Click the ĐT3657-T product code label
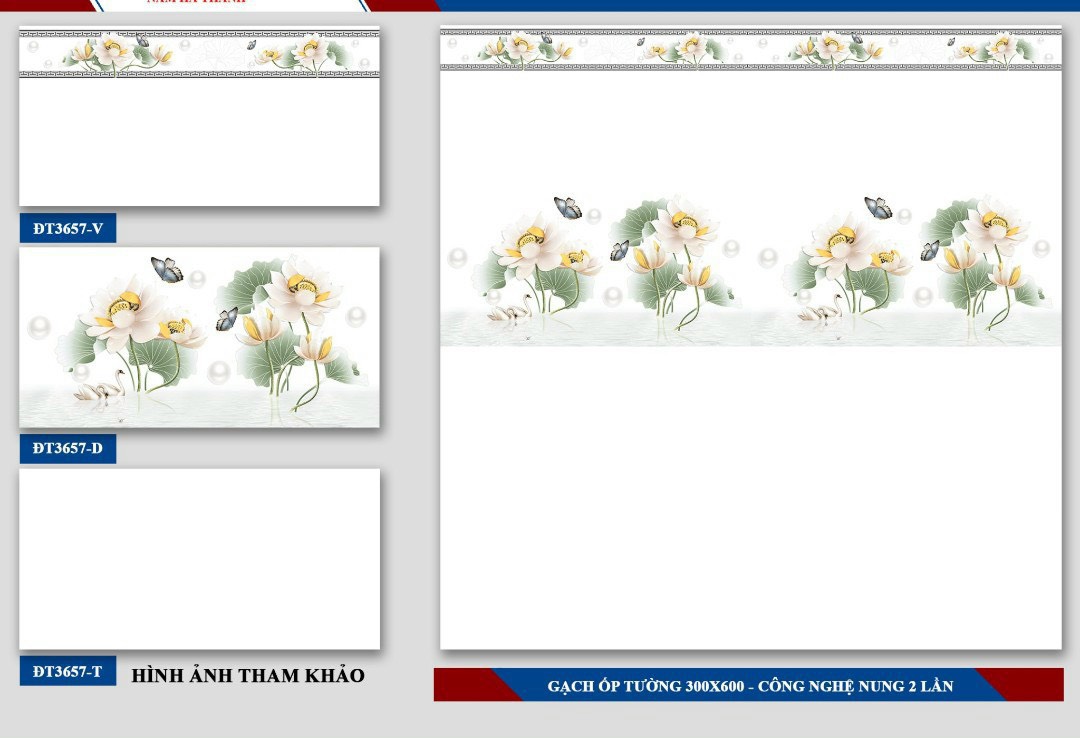Screen dimensions: 1080x738 (x=68, y=671)
